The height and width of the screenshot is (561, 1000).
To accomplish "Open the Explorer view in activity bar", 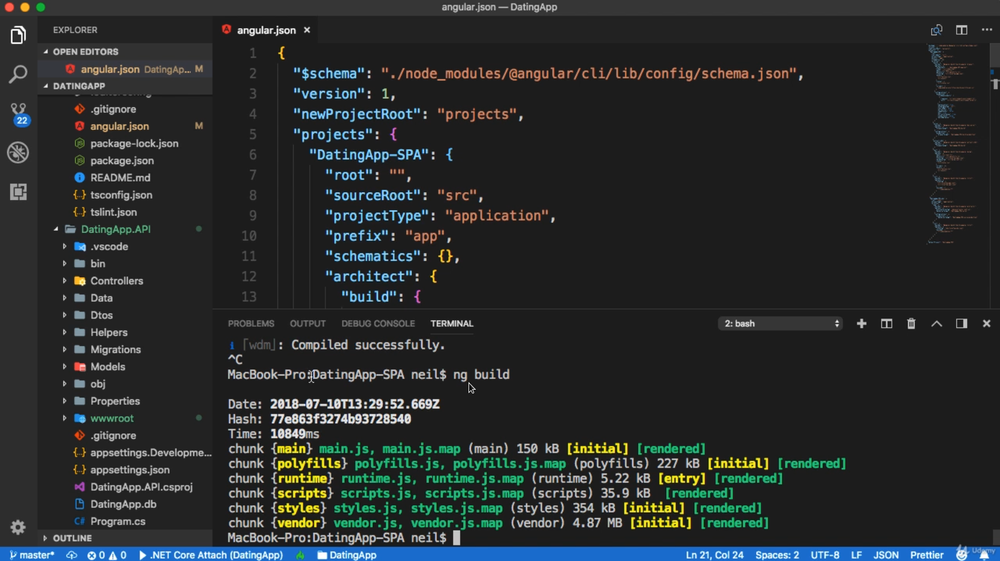I will [x=18, y=36].
